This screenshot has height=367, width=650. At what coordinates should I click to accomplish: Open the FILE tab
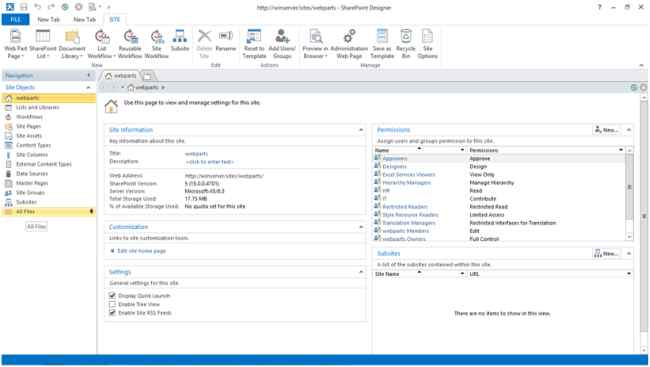15,19
